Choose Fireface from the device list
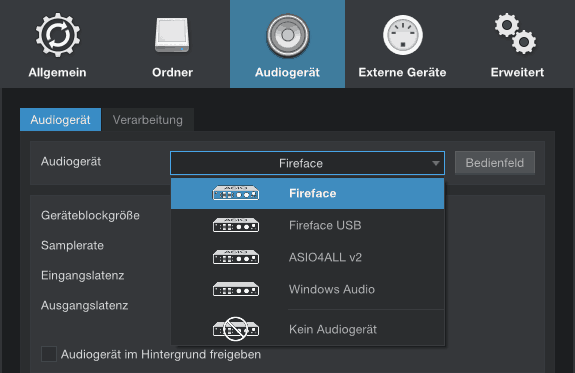 (x=307, y=193)
